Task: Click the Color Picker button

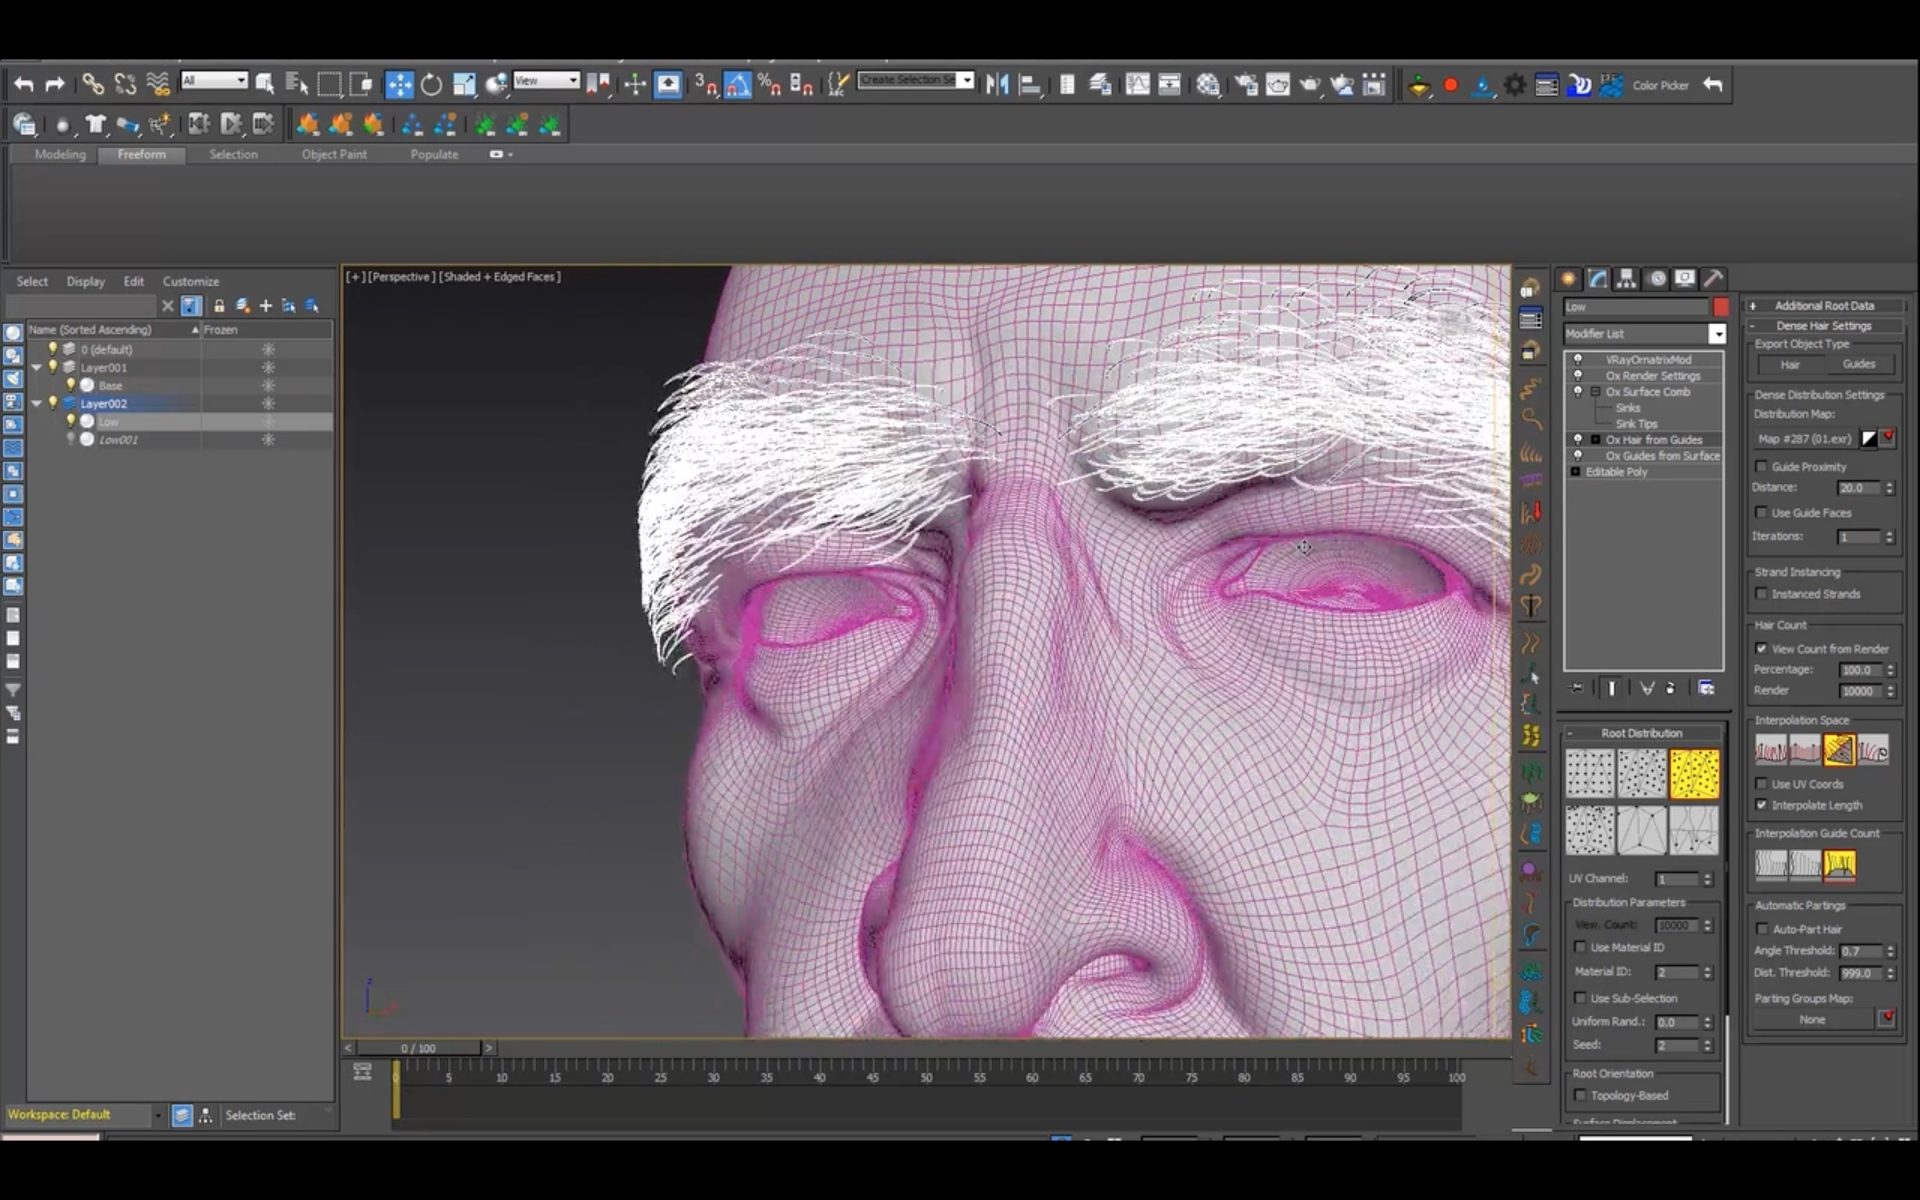Action: [x=1660, y=86]
